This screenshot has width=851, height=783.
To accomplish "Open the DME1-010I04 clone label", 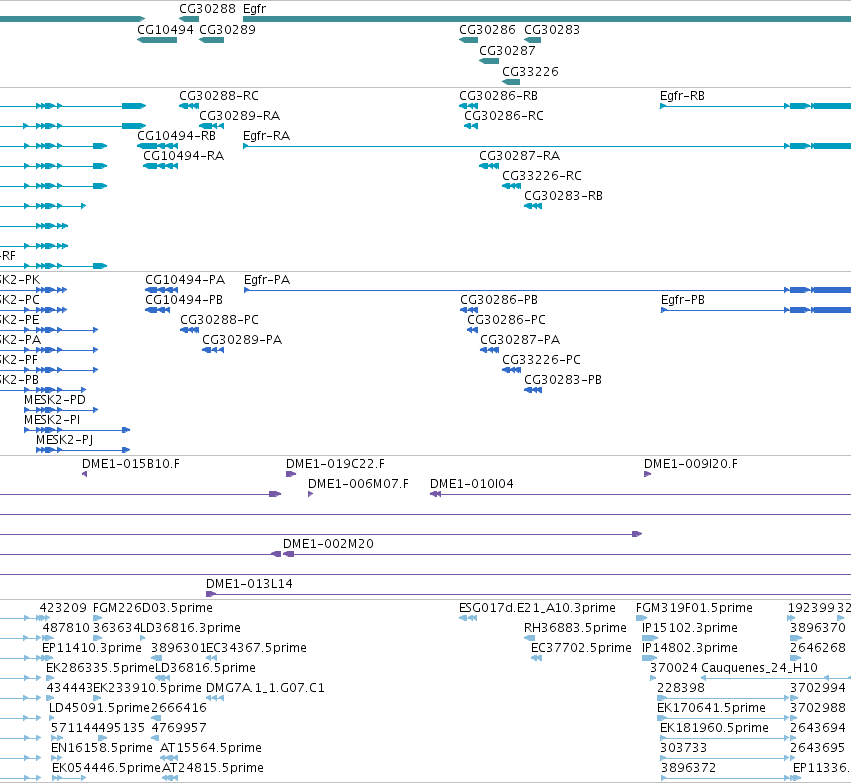I will [472, 485].
